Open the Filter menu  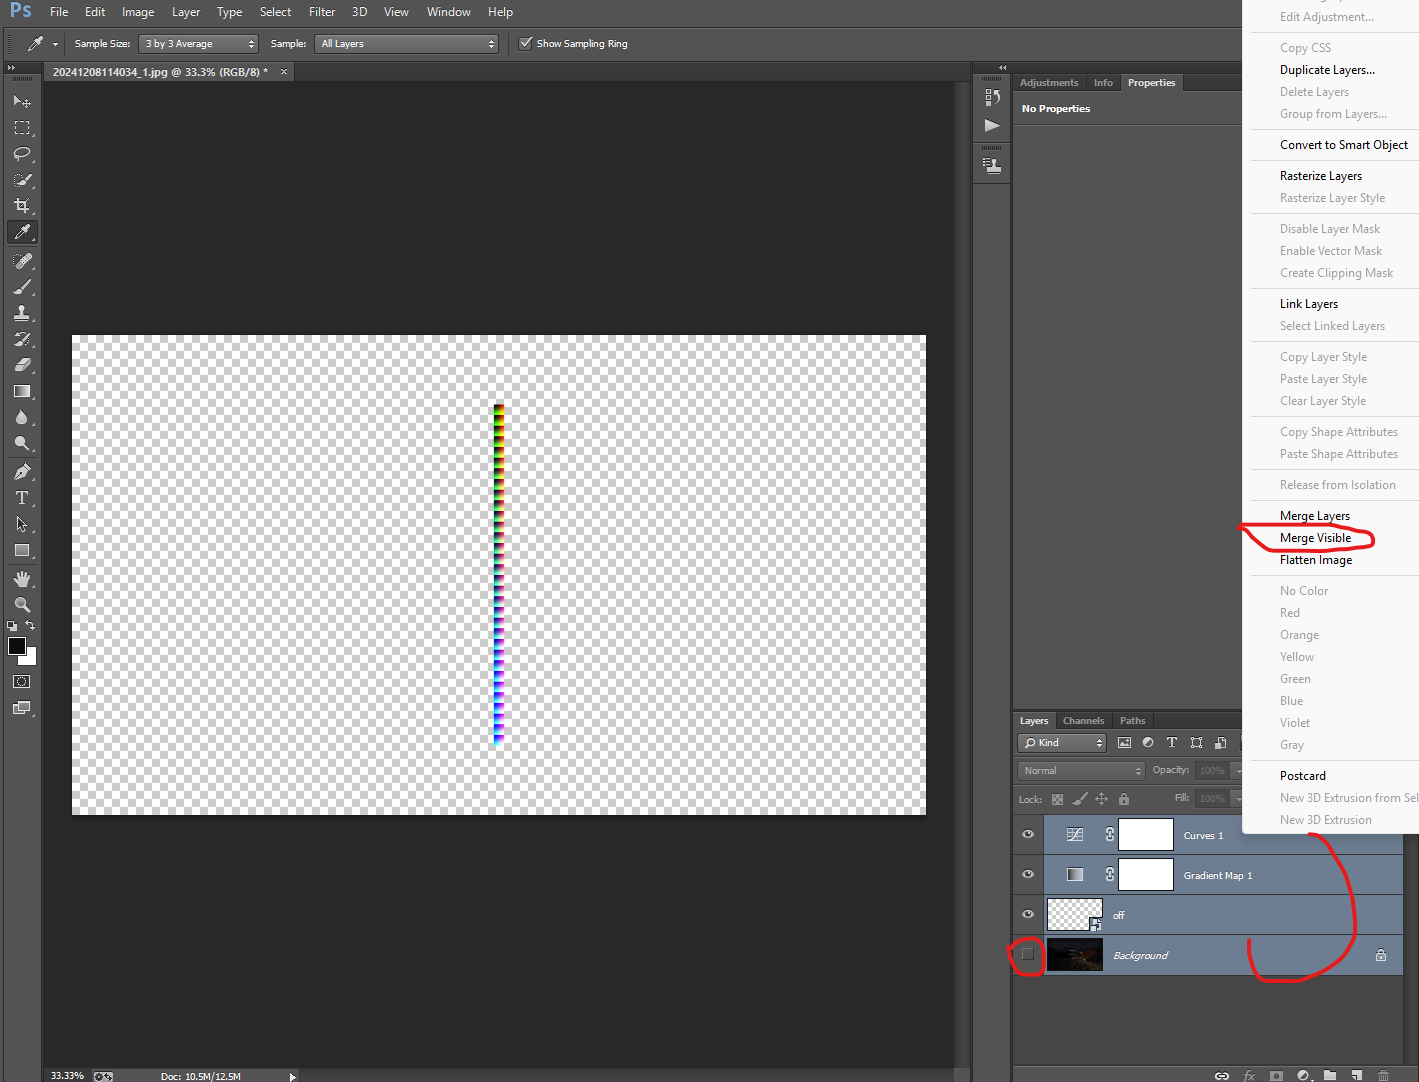(322, 12)
